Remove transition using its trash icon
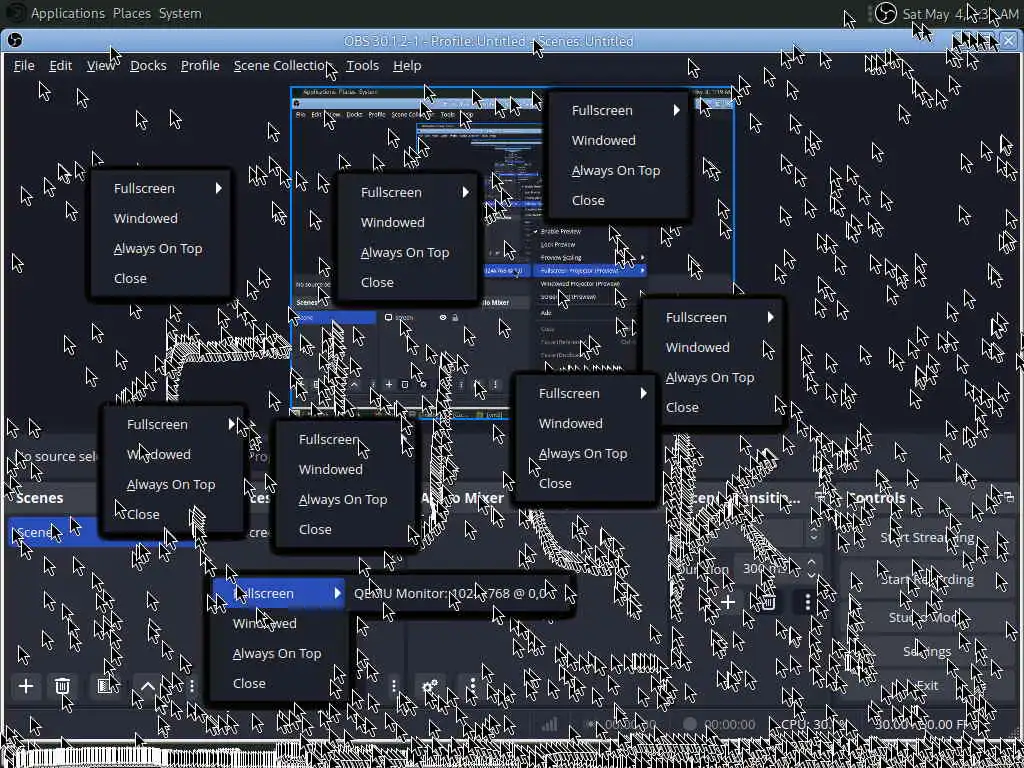The width and height of the screenshot is (1024, 768). 768,602
